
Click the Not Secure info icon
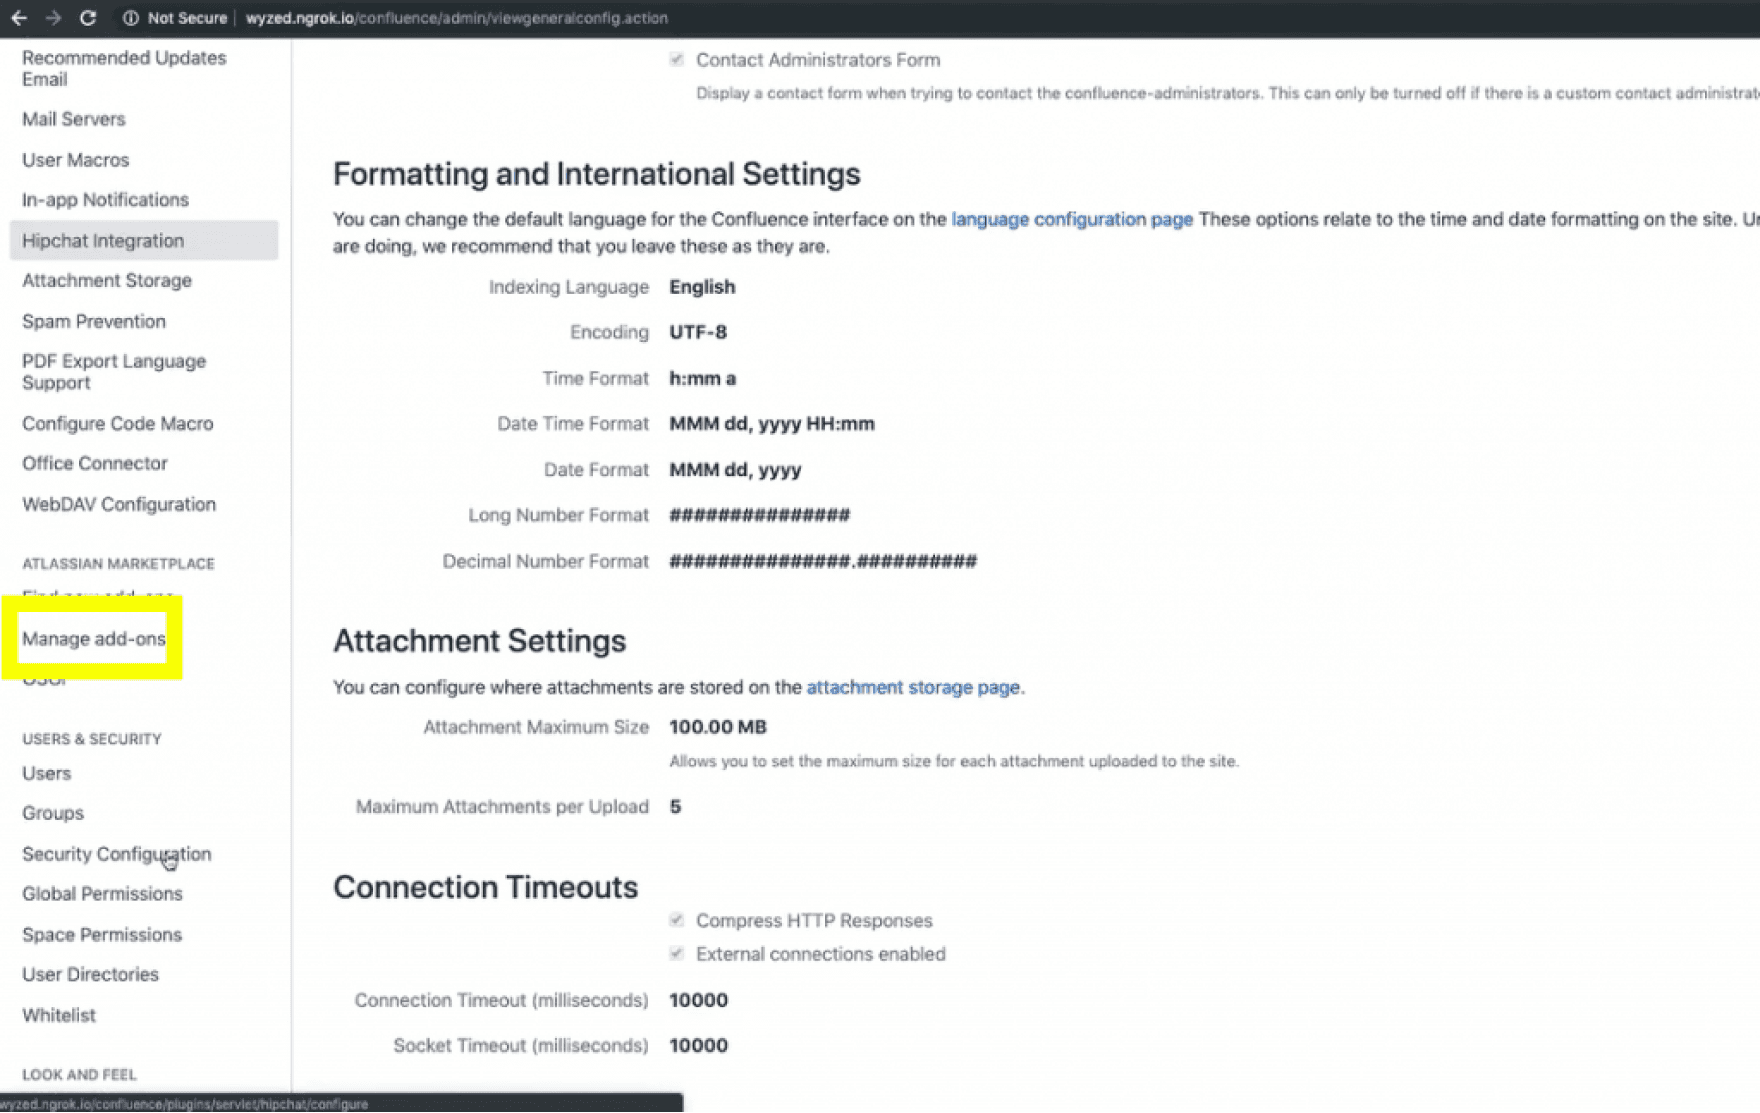130,18
